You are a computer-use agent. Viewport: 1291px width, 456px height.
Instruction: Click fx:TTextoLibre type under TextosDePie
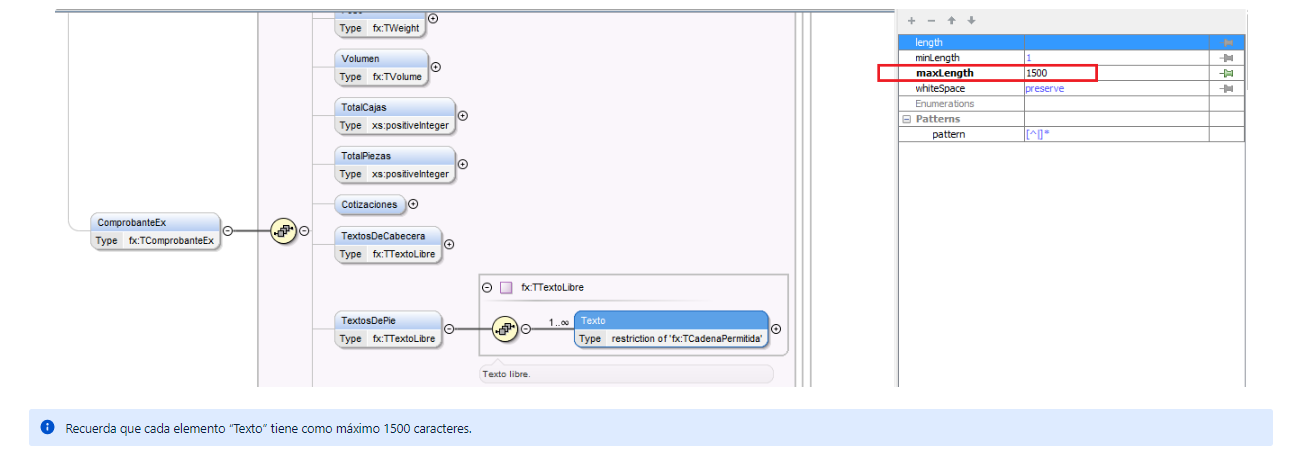[404, 338]
